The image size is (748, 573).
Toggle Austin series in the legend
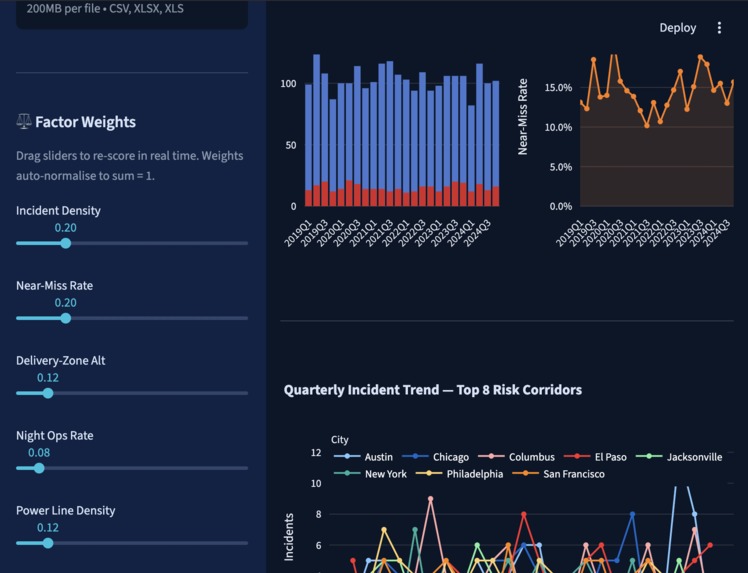(x=364, y=457)
